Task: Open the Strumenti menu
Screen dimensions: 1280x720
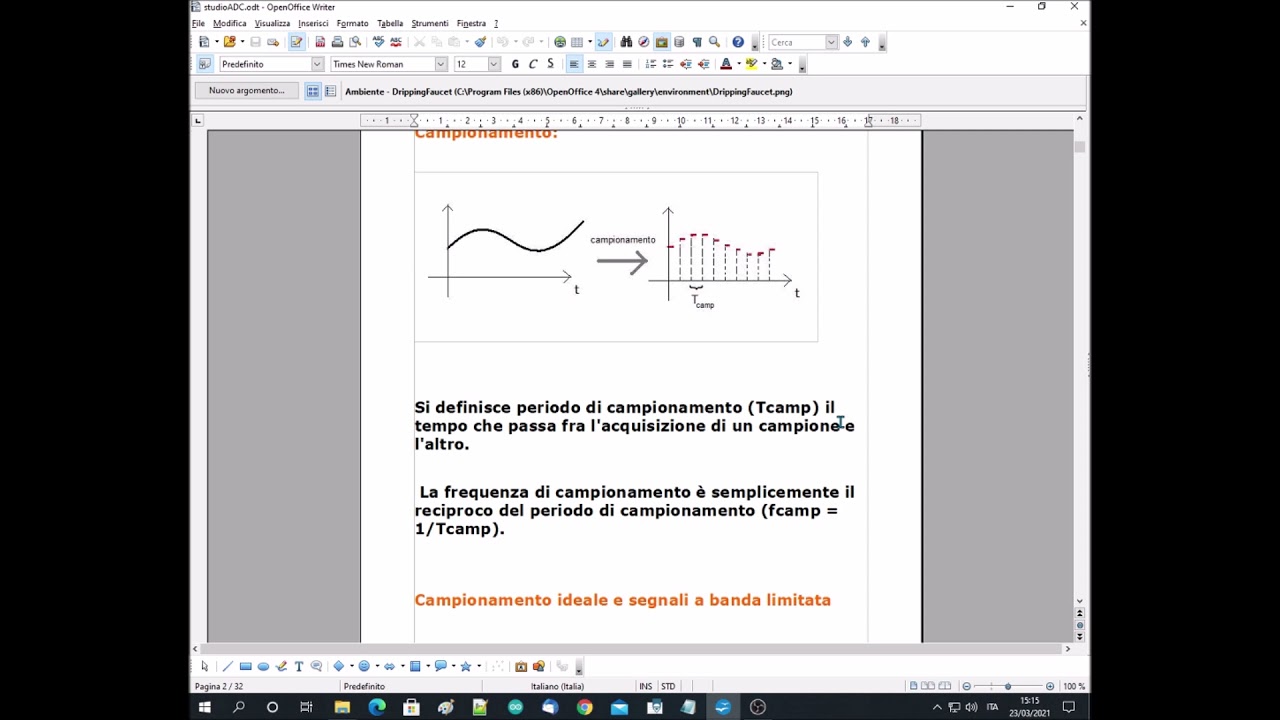Action: coord(430,23)
